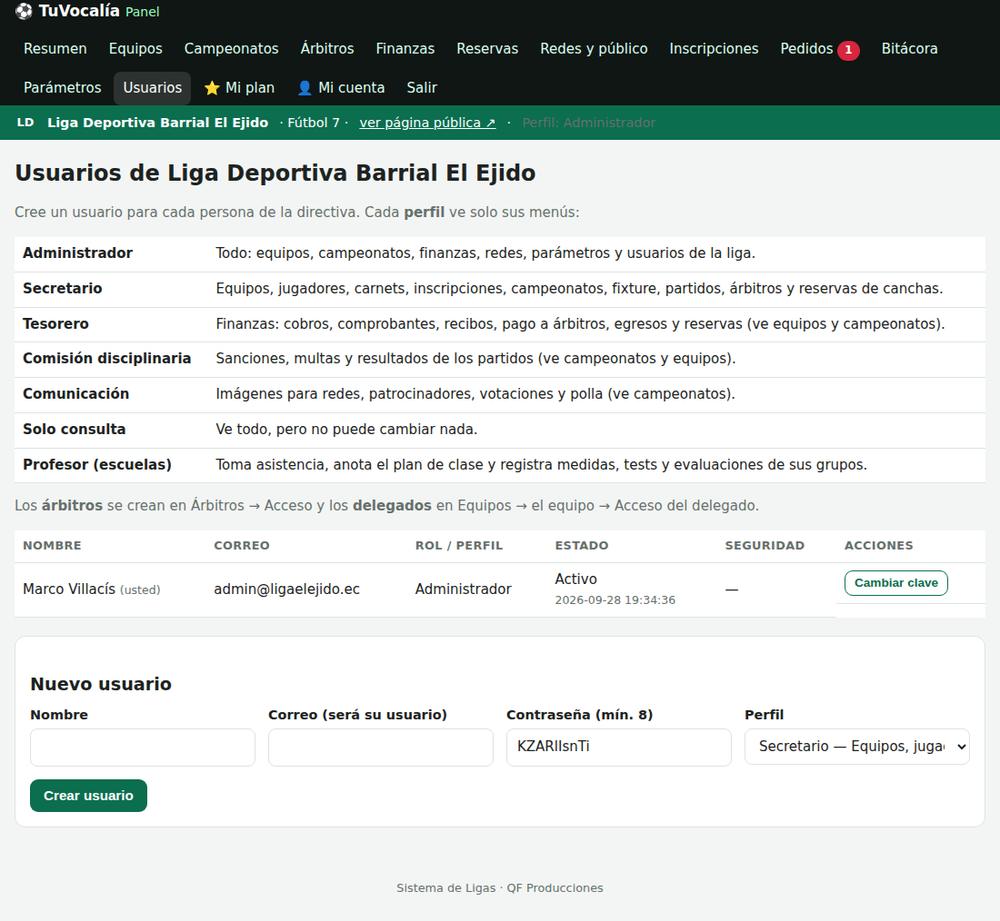
Task: Click the Administrador role cell in users table
Action: pos(463,589)
